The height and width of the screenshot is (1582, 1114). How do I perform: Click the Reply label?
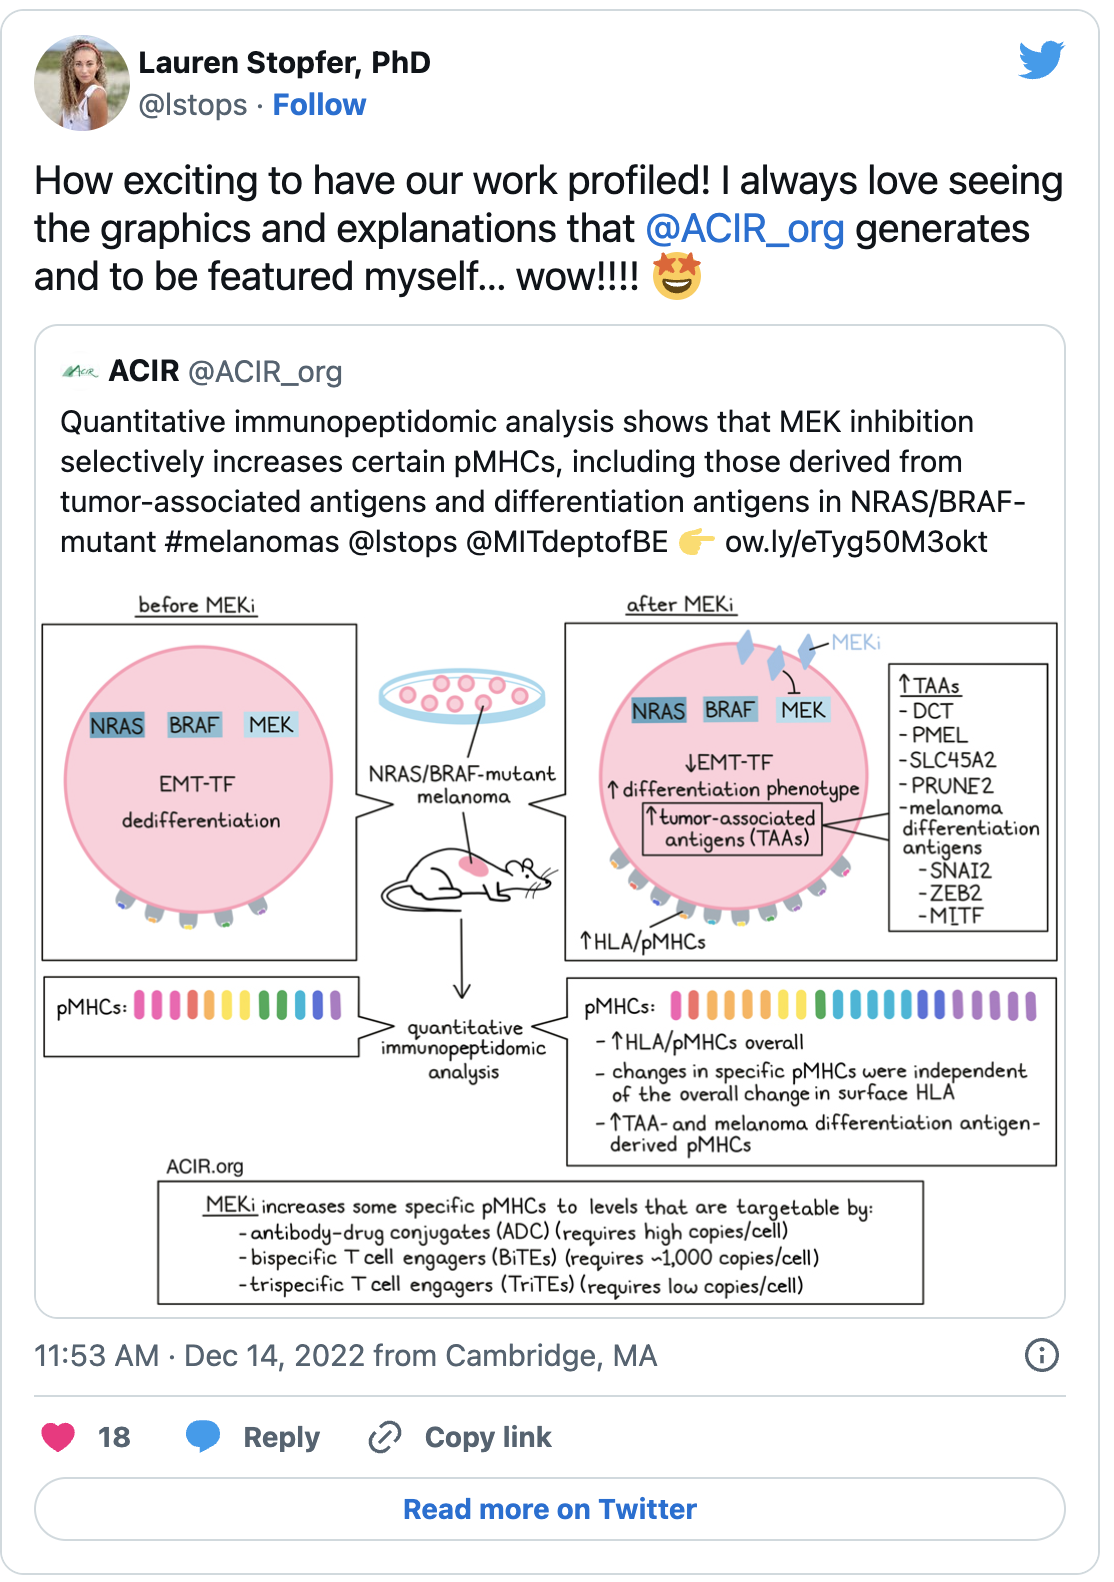[x=282, y=1437]
